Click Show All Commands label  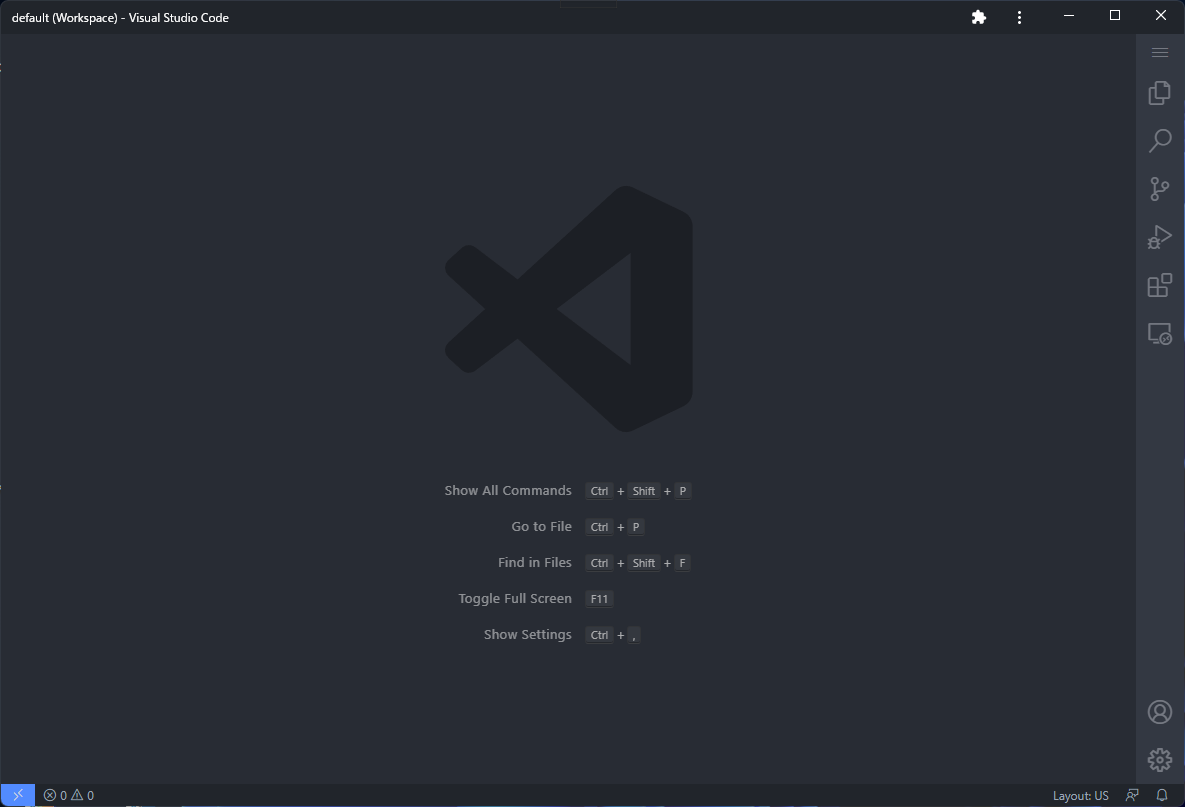point(508,490)
